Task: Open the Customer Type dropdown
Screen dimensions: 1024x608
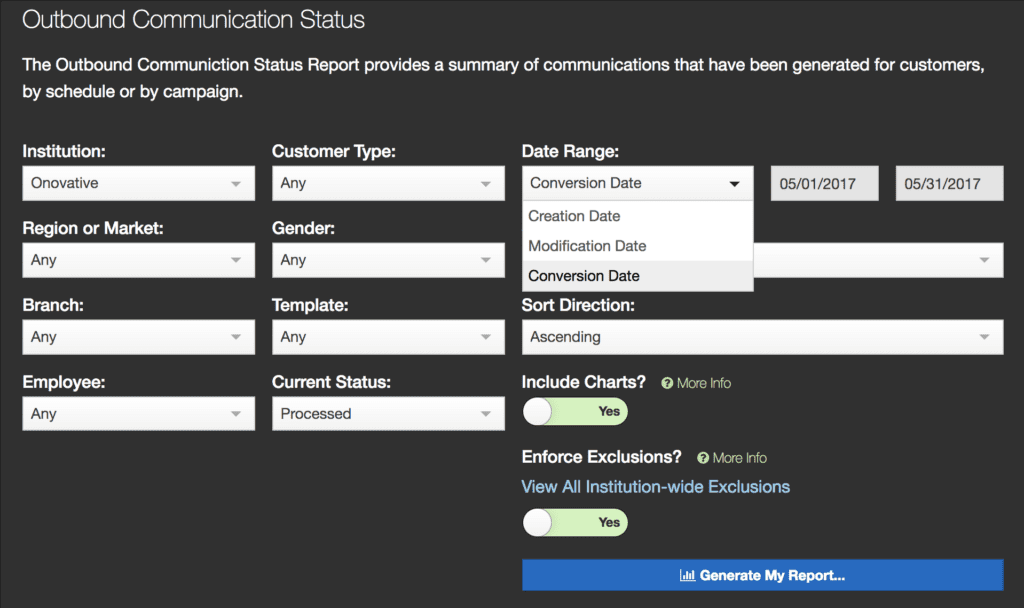Action: [388, 183]
